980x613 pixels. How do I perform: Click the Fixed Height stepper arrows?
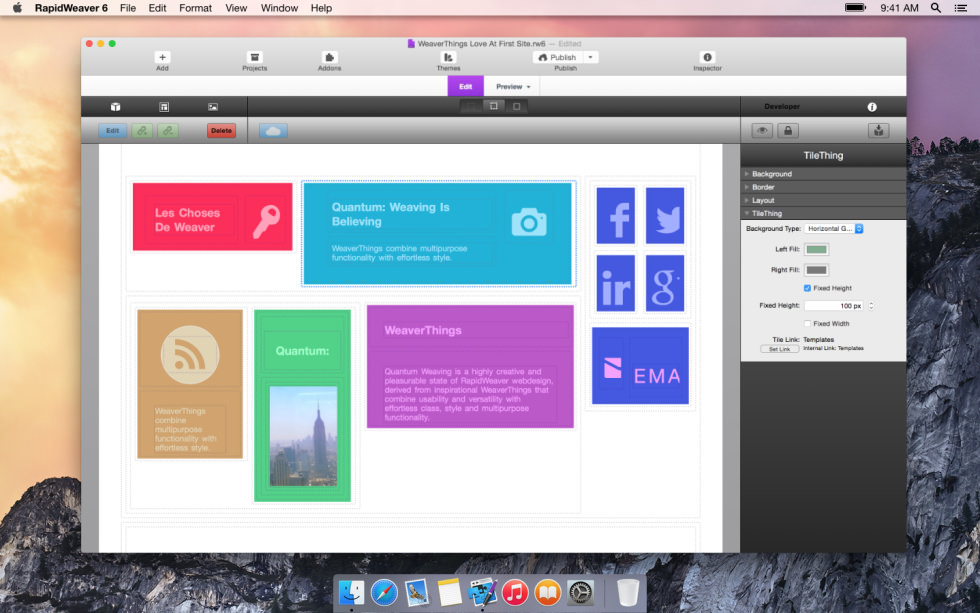pyautogui.click(x=871, y=306)
